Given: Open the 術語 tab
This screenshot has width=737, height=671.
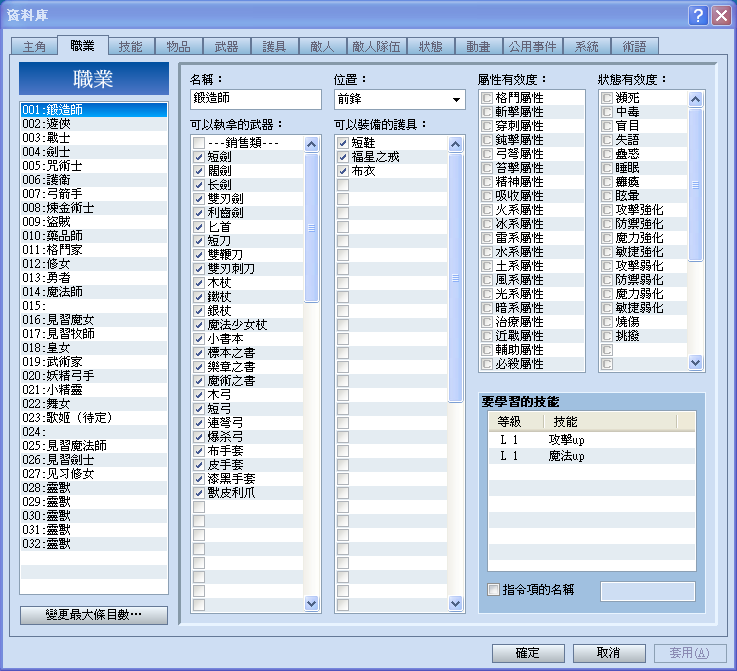Looking at the screenshot, I should pyautogui.click(x=634, y=47).
